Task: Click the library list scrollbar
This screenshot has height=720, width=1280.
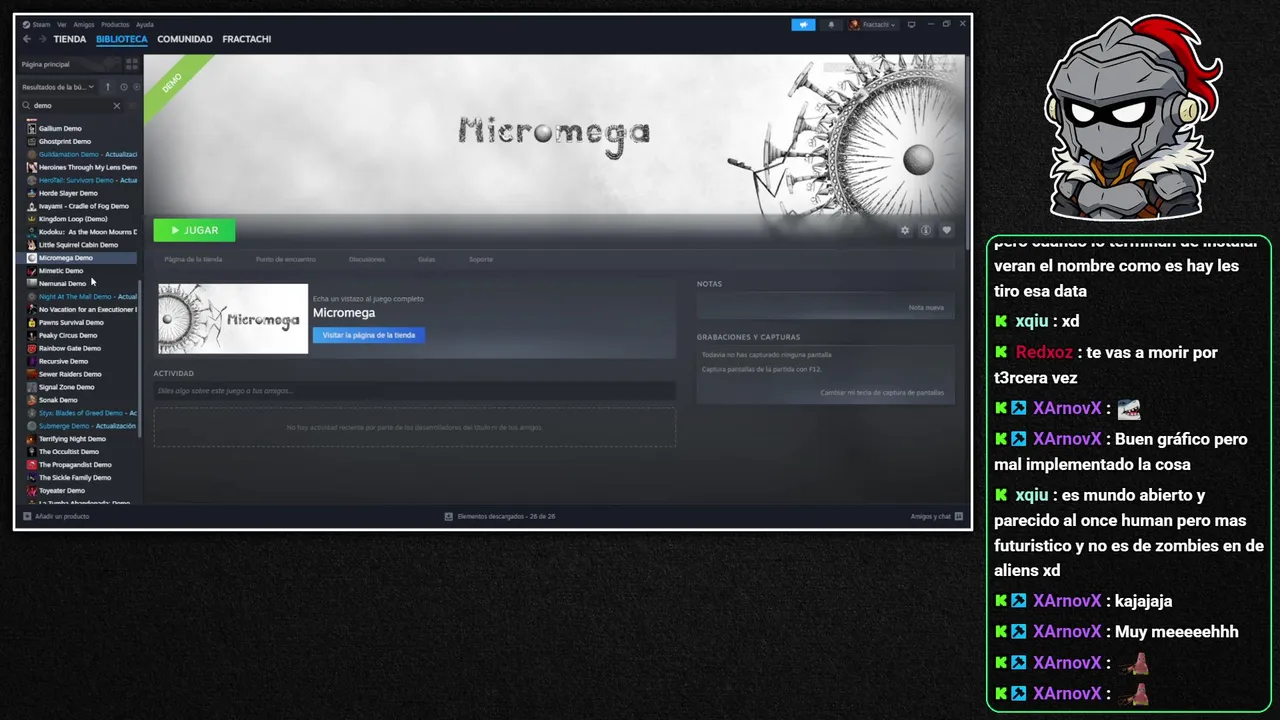Action: coord(140,358)
